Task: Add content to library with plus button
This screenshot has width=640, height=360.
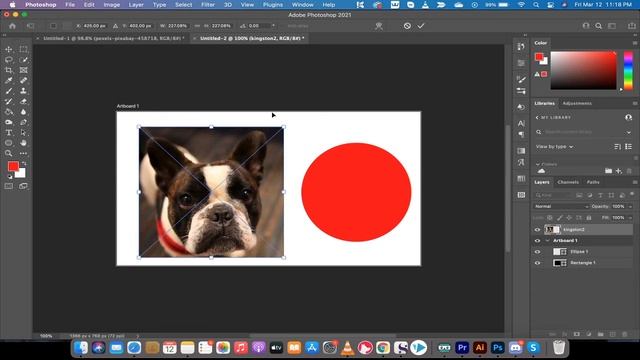Action: 619,171
